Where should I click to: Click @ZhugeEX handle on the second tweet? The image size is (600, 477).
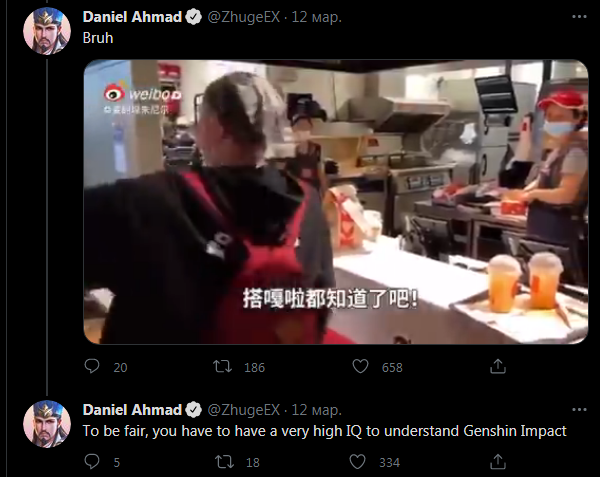244,410
